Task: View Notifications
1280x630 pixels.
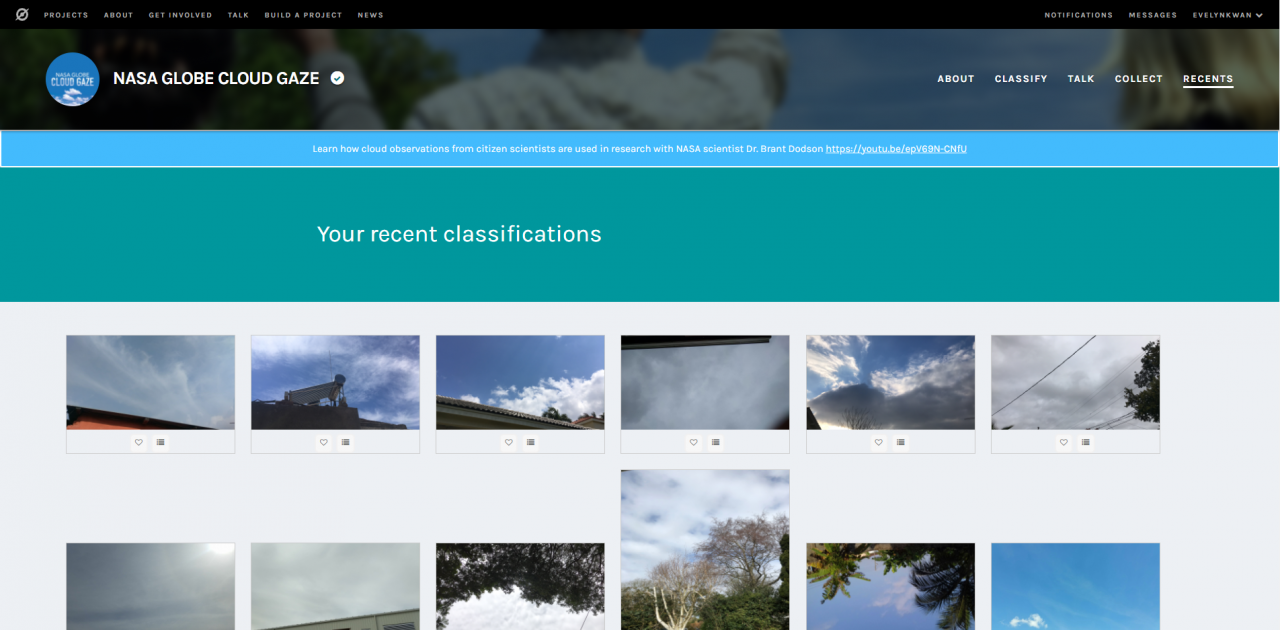Action: pyautogui.click(x=1078, y=15)
